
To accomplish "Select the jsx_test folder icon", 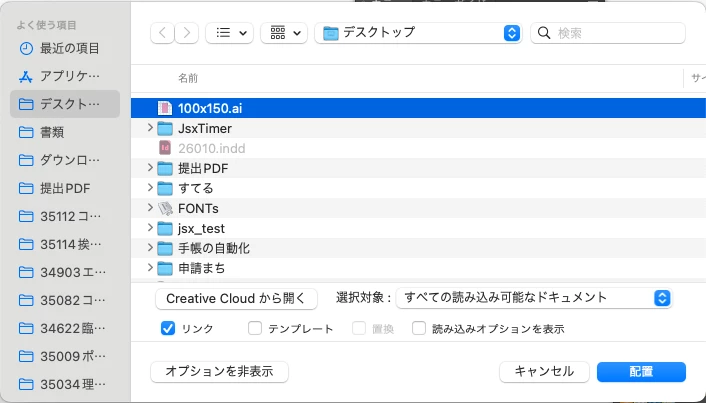I will pyautogui.click(x=165, y=228).
